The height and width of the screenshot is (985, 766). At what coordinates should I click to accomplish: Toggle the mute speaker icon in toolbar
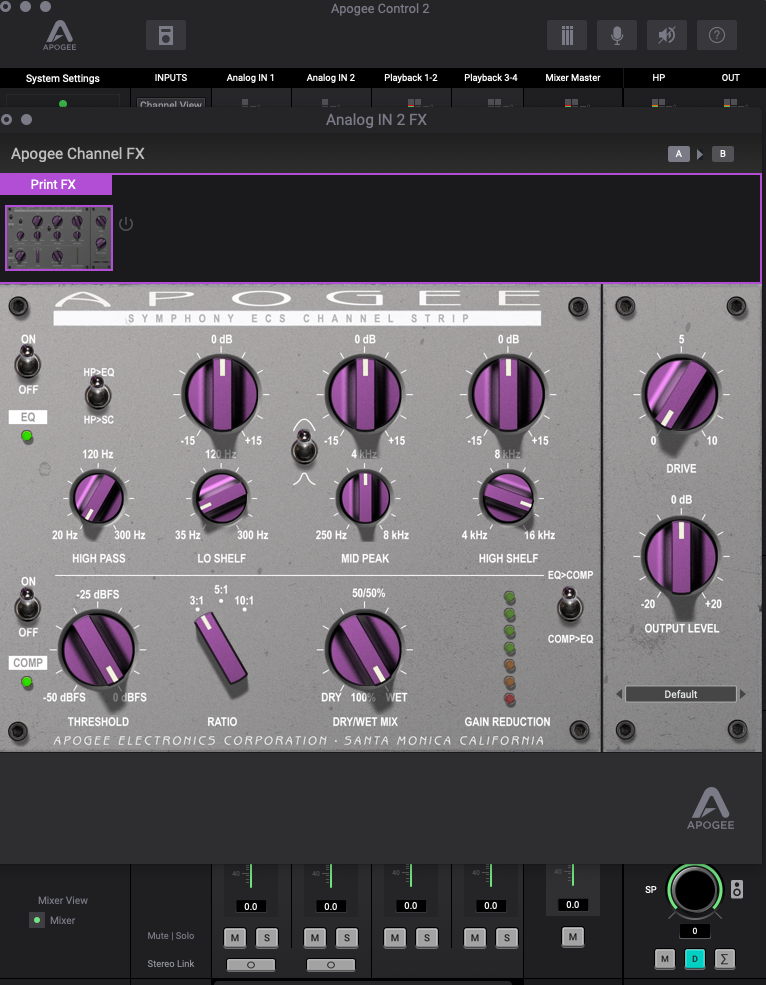point(667,35)
